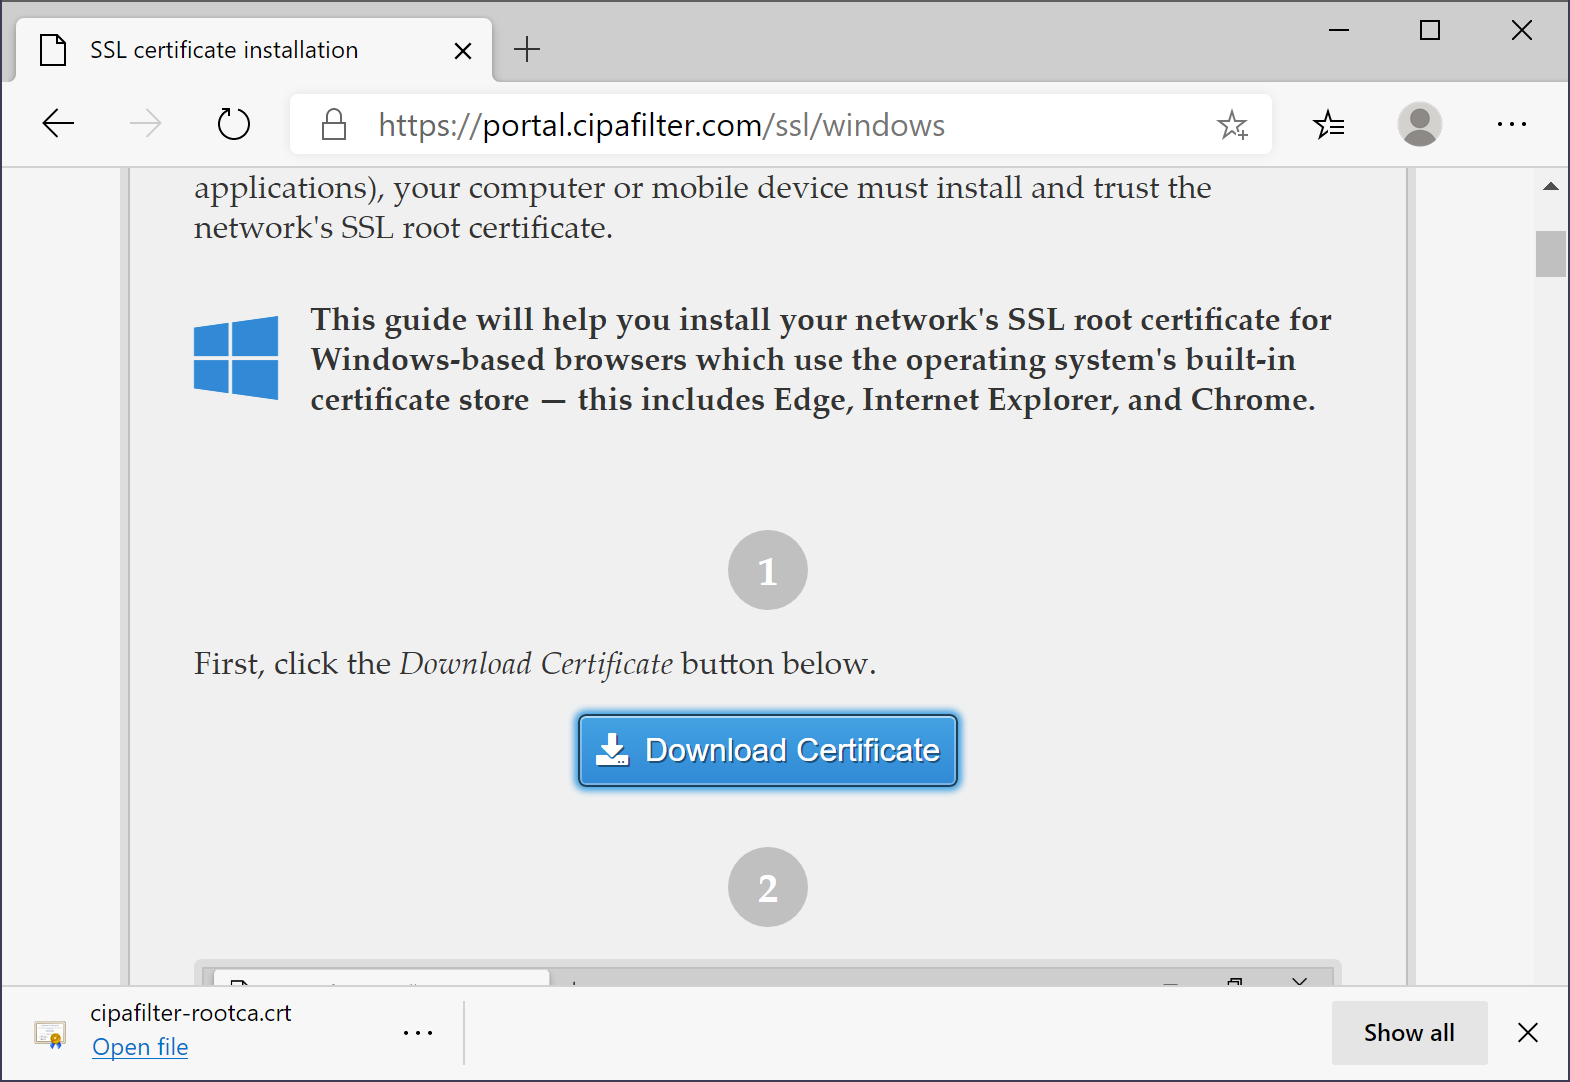
Task: View site security lock information
Action: coord(334,125)
